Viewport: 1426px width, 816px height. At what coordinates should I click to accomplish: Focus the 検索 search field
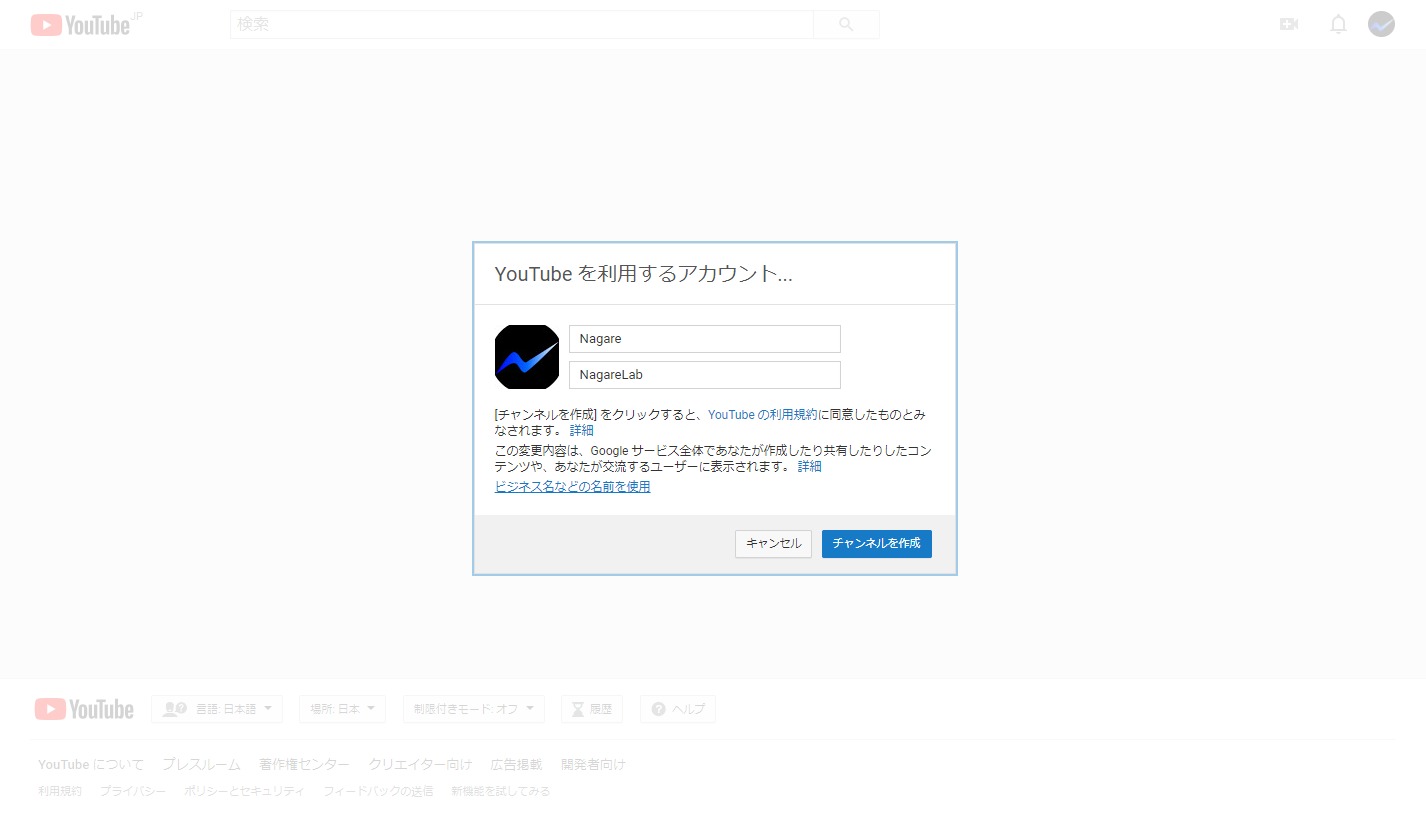[522, 25]
